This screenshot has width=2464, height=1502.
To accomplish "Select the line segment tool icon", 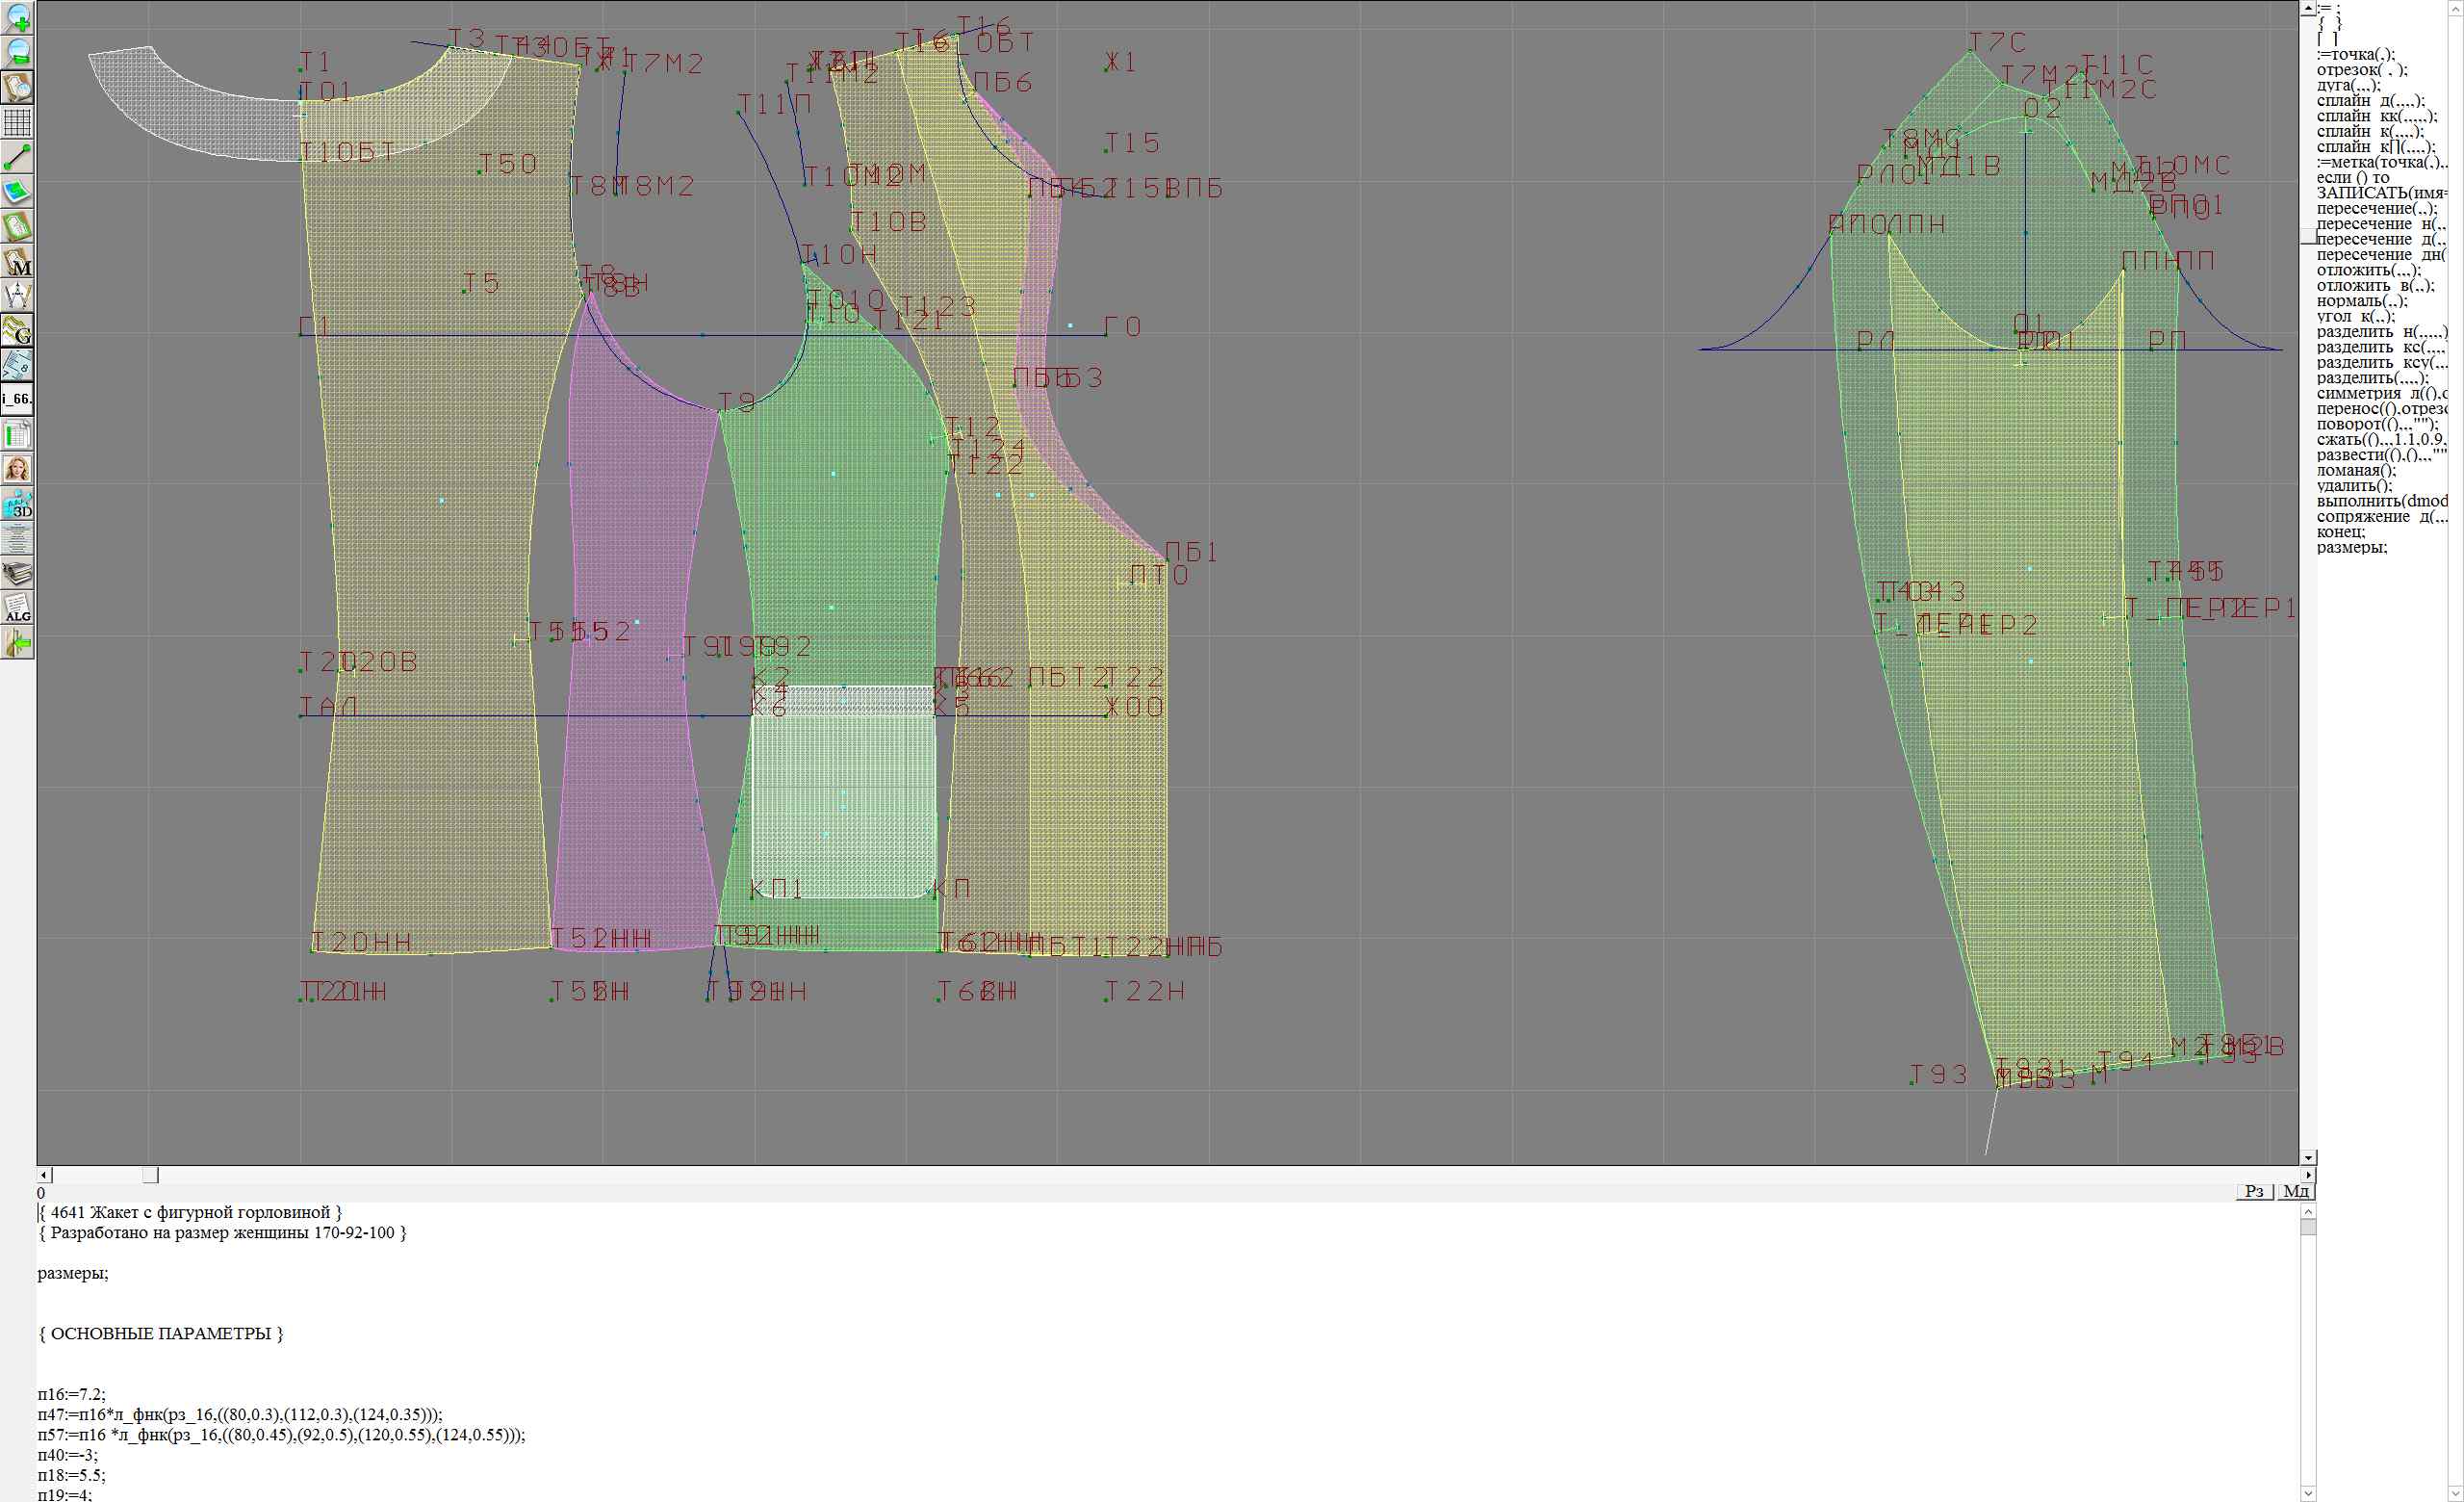I will pyautogui.click(x=17, y=157).
